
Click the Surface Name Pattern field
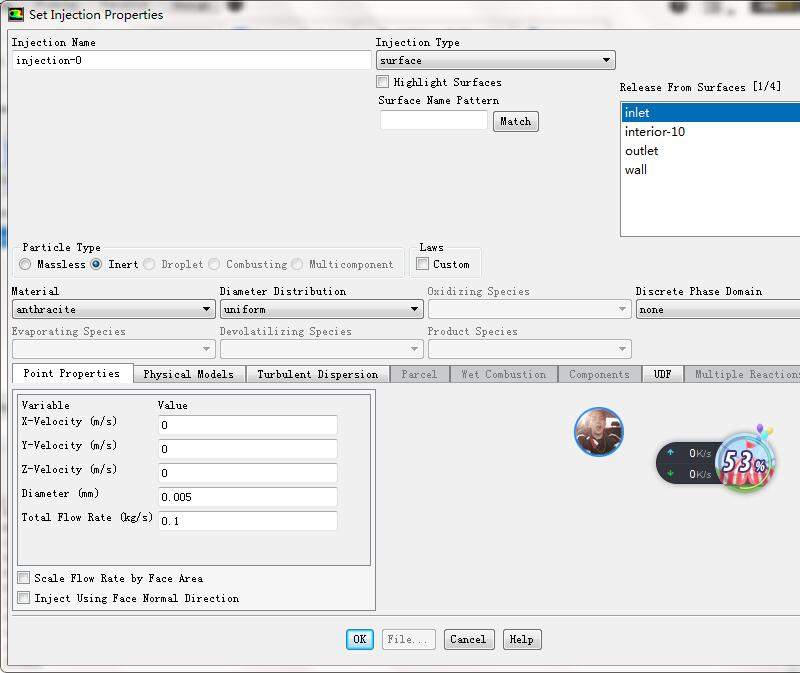coord(434,120)
